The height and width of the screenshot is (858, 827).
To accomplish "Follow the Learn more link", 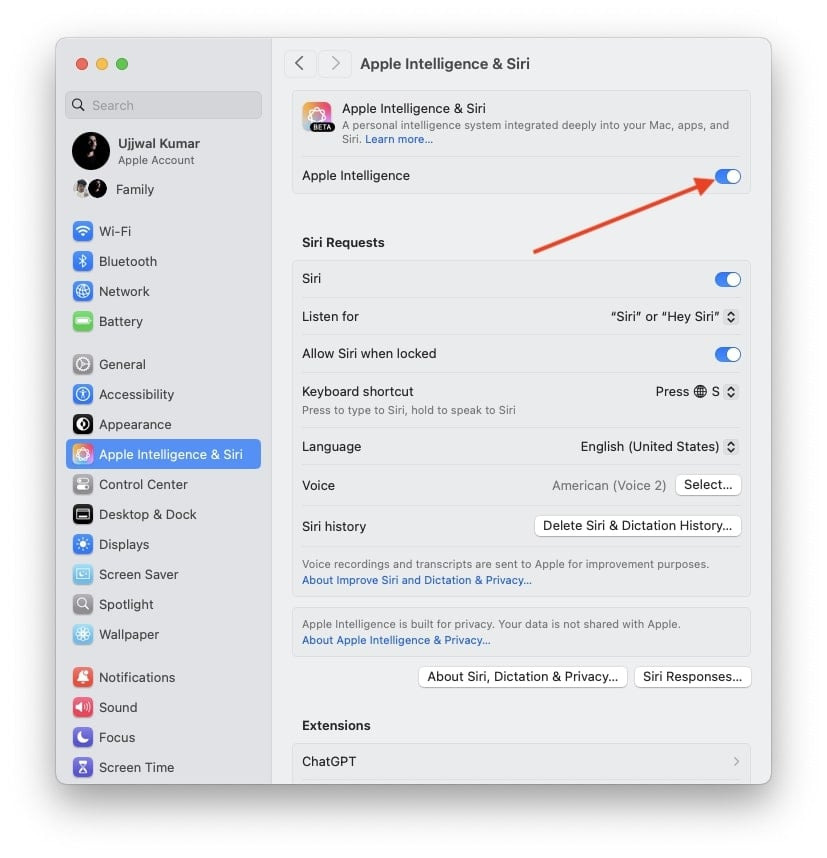I will (x=398, y=140).
